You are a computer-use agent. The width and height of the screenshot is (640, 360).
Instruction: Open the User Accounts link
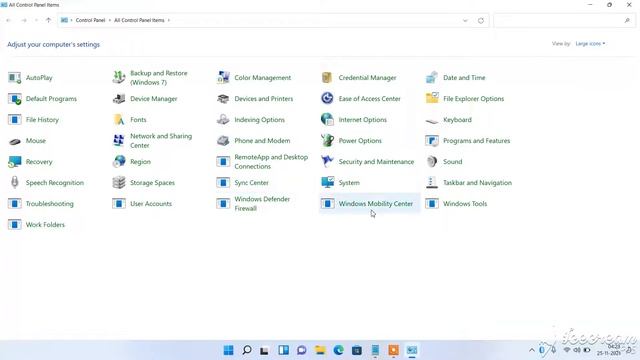[x=151, y=204]
